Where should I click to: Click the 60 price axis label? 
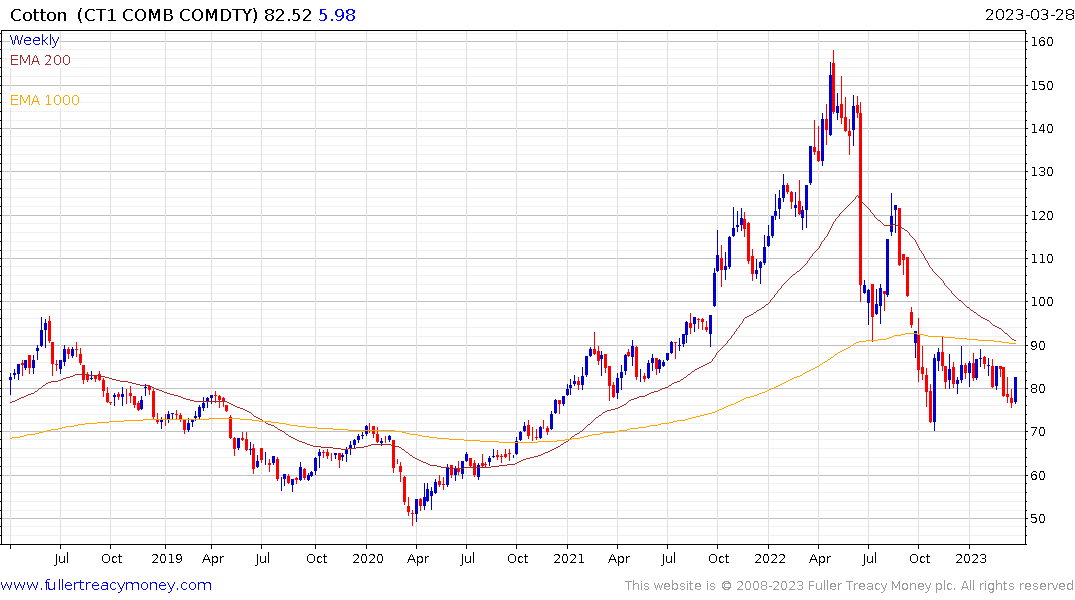(x=1038, y=475)
